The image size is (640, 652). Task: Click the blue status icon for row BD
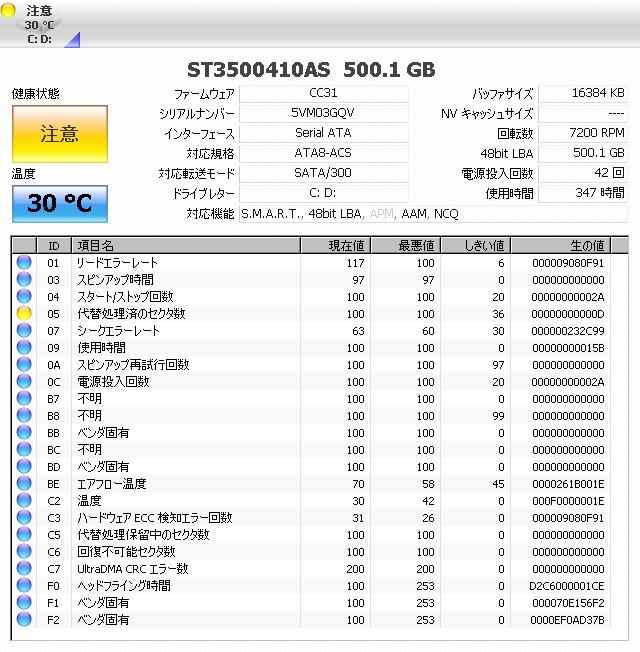(x=24, y=467)
